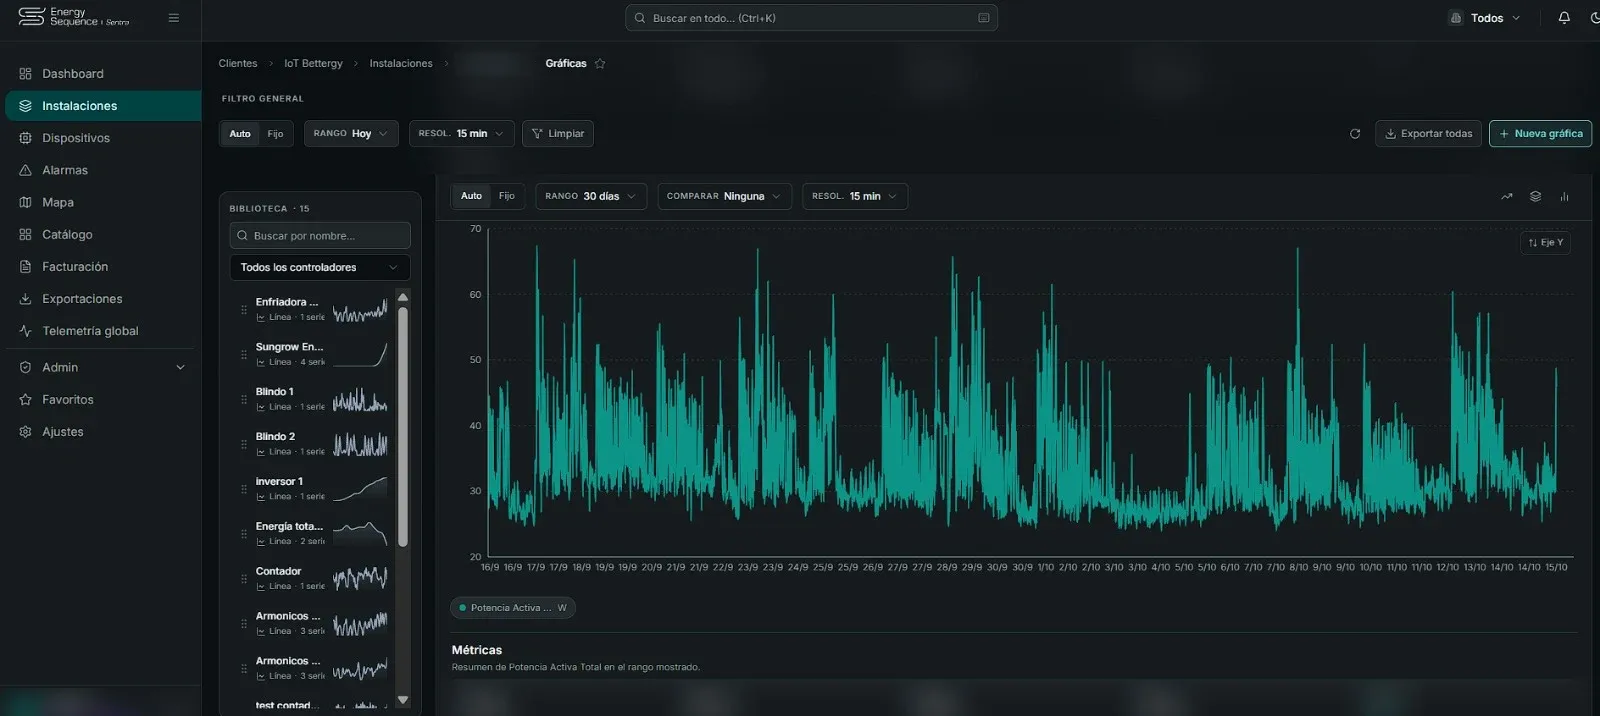The width and height of the screenshot is (1600, 716).
Task: Select Fijo mode in general filter
Action: point(275,134)
